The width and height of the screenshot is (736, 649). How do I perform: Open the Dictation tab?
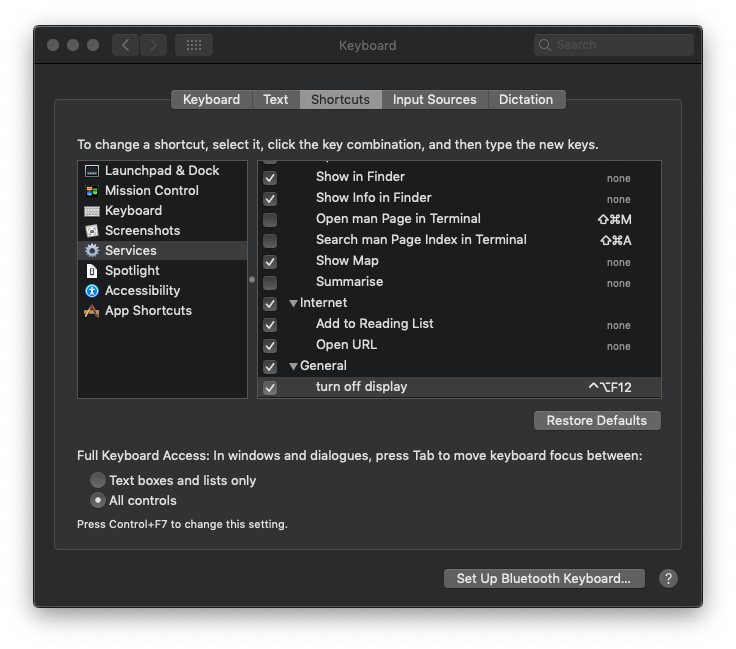[x=526, y=99]
